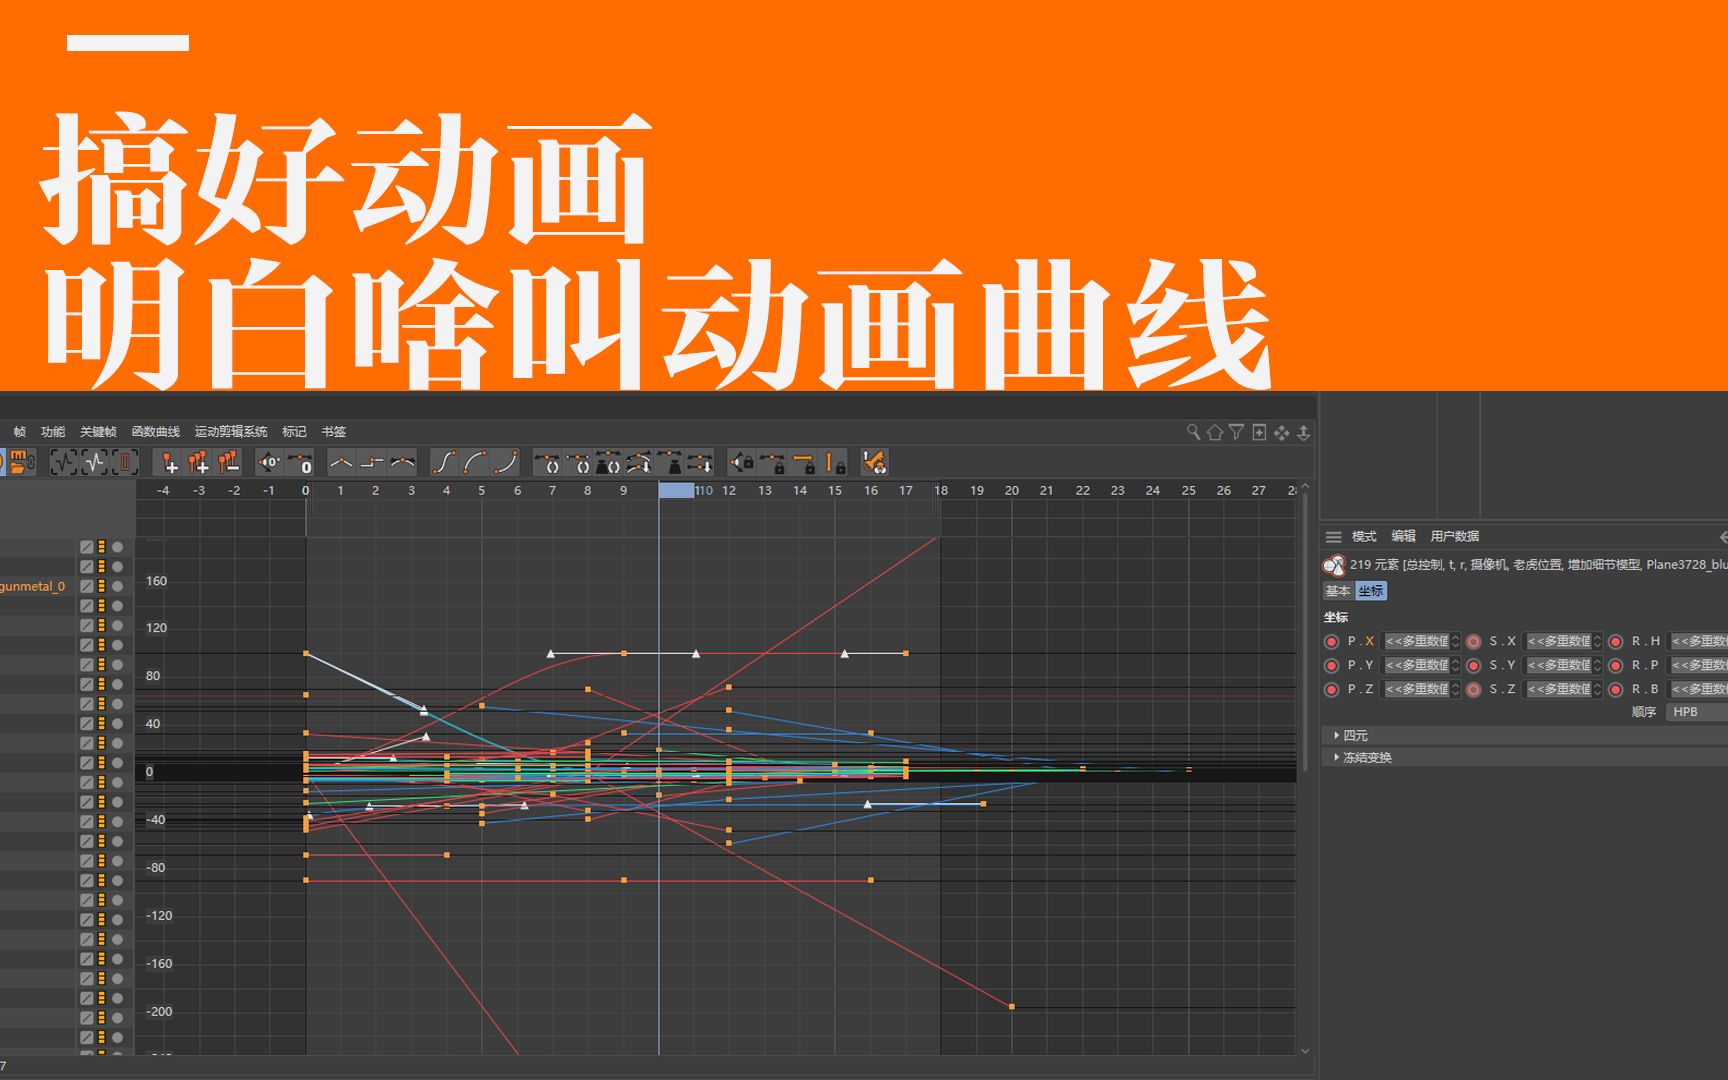Viewport: 1728px width, 1080px height.
Task: Toggle a checkbox beside the gunmetal_0 track
Action: point(86,587)
